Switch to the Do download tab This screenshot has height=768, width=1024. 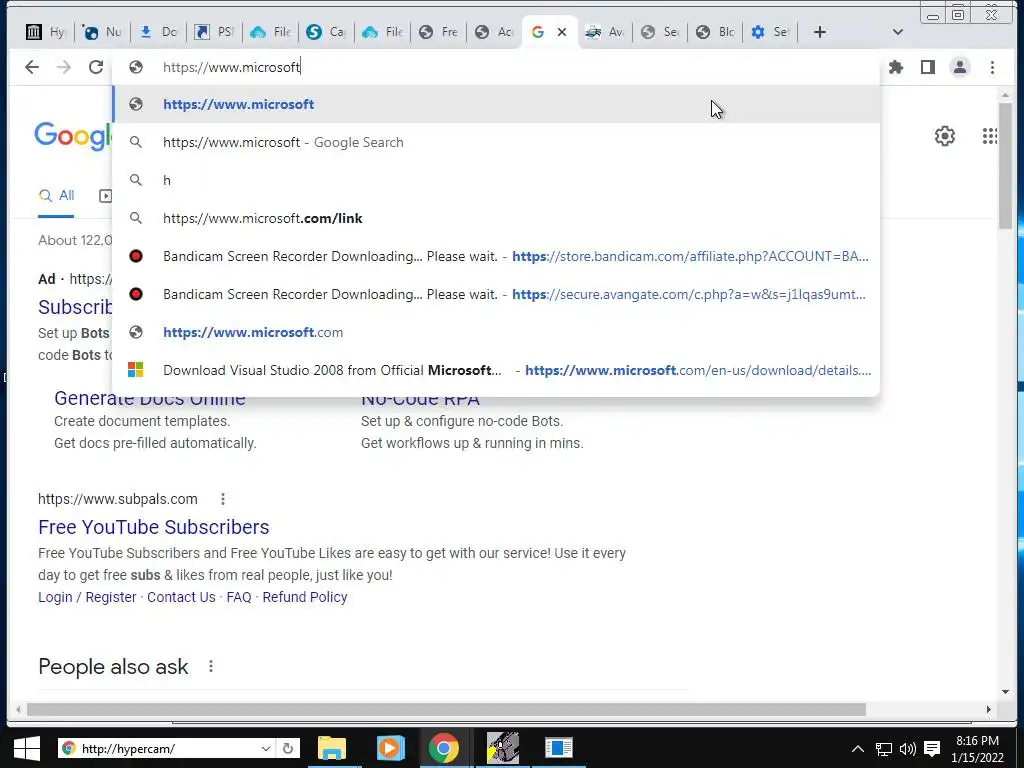click(x=159, y=32)
